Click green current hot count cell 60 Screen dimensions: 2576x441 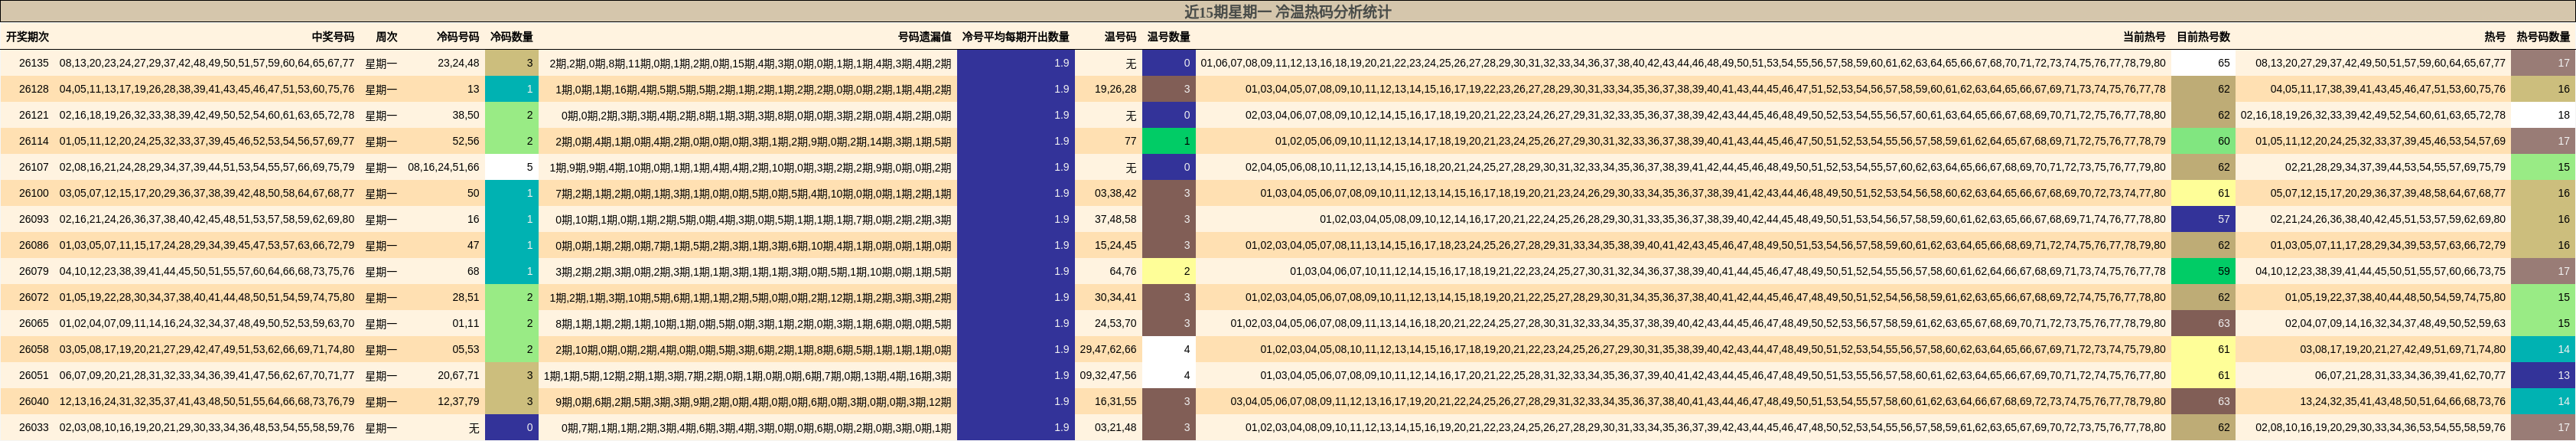(x=2204, y=141)
